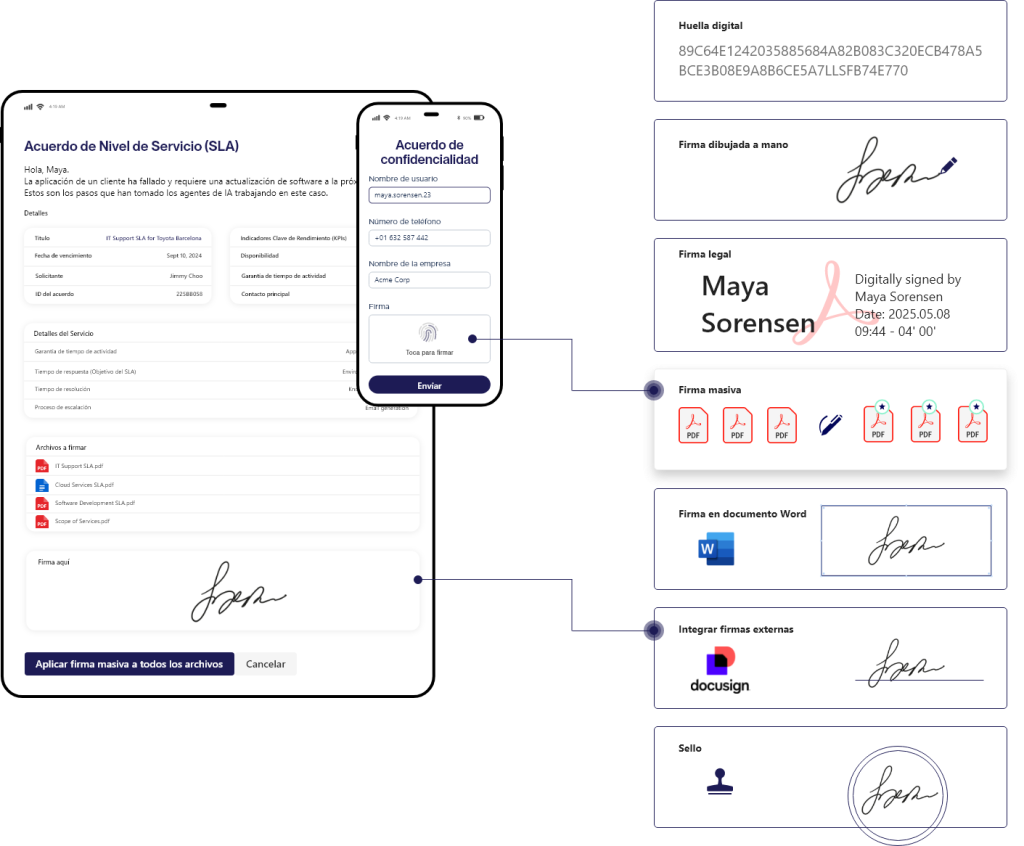Click the pen icon in Firma masiva
The height and width of the screenshot is (846, 1024).
[829, 425]
